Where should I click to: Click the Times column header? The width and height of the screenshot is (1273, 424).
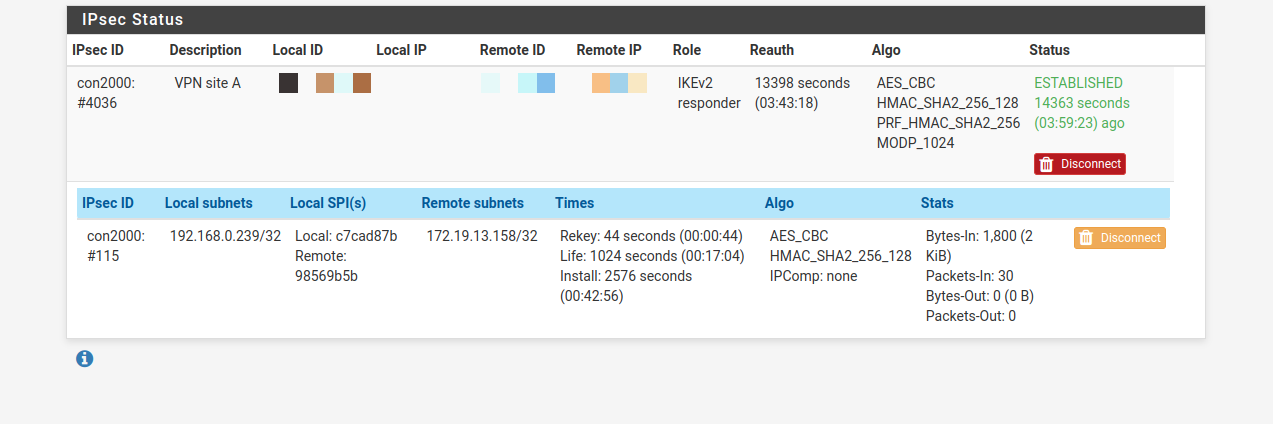tap(575, 203)
